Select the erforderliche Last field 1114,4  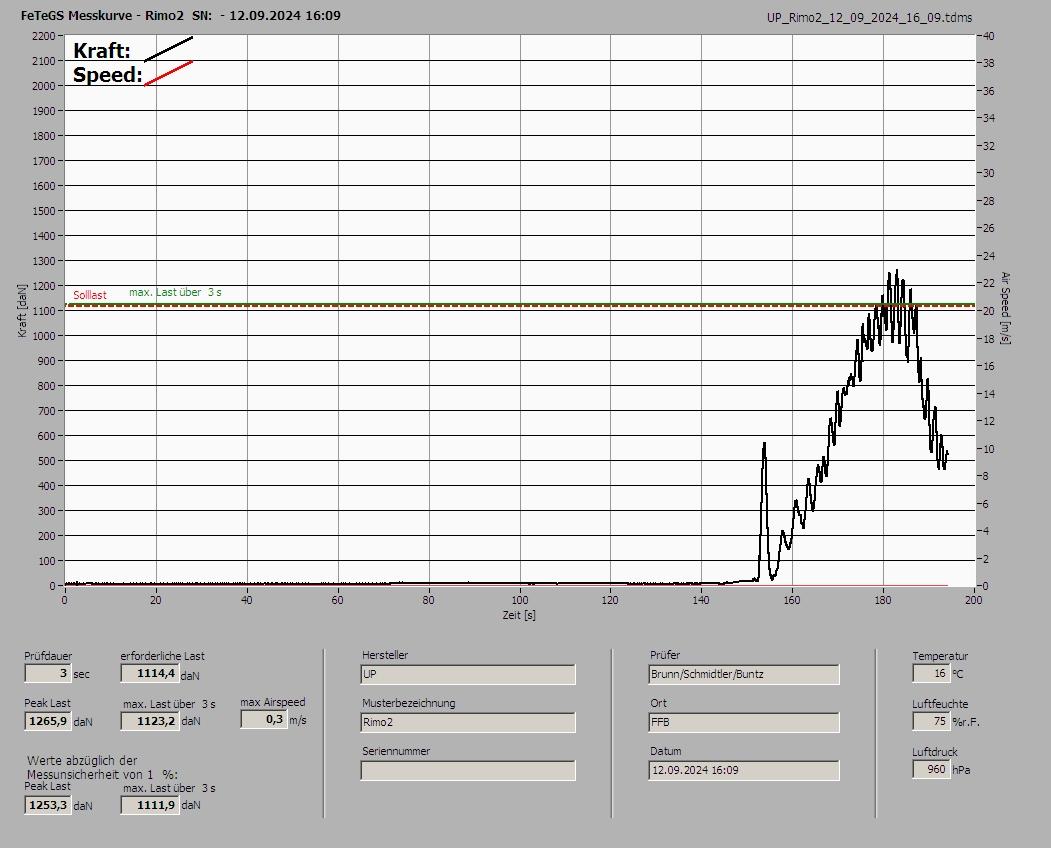(149, 673)
